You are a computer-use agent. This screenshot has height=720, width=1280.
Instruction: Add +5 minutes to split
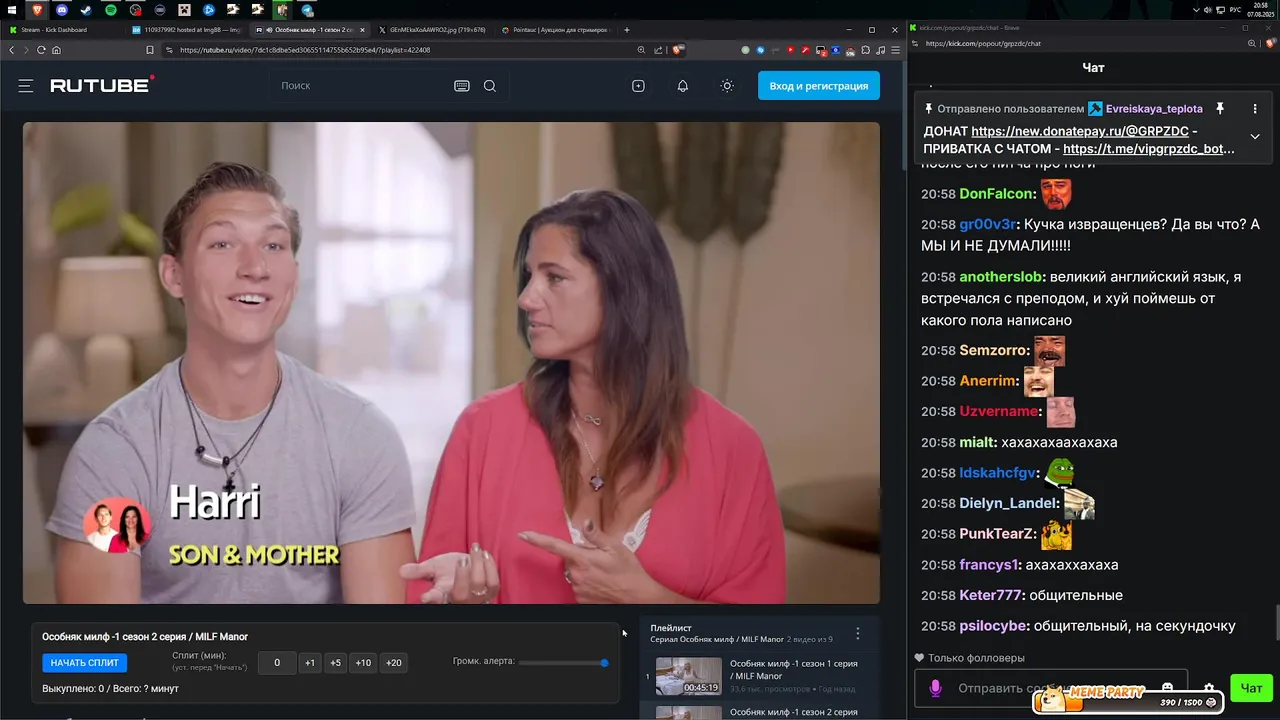(x=335, y=663)
